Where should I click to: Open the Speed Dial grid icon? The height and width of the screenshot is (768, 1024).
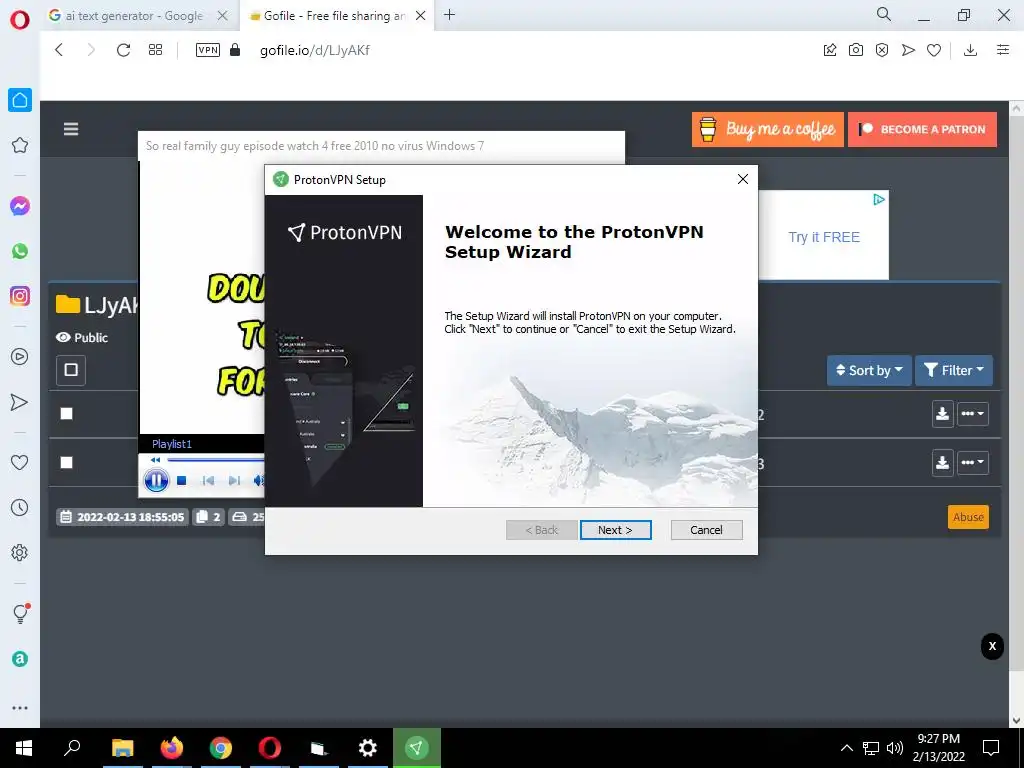coord(155,50)
